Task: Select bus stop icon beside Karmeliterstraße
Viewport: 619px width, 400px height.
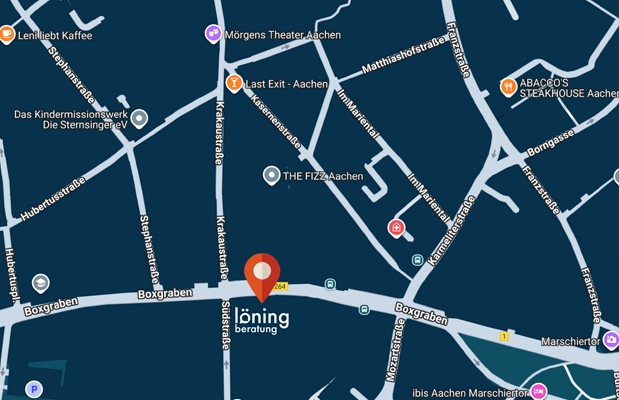Action: 417,260
